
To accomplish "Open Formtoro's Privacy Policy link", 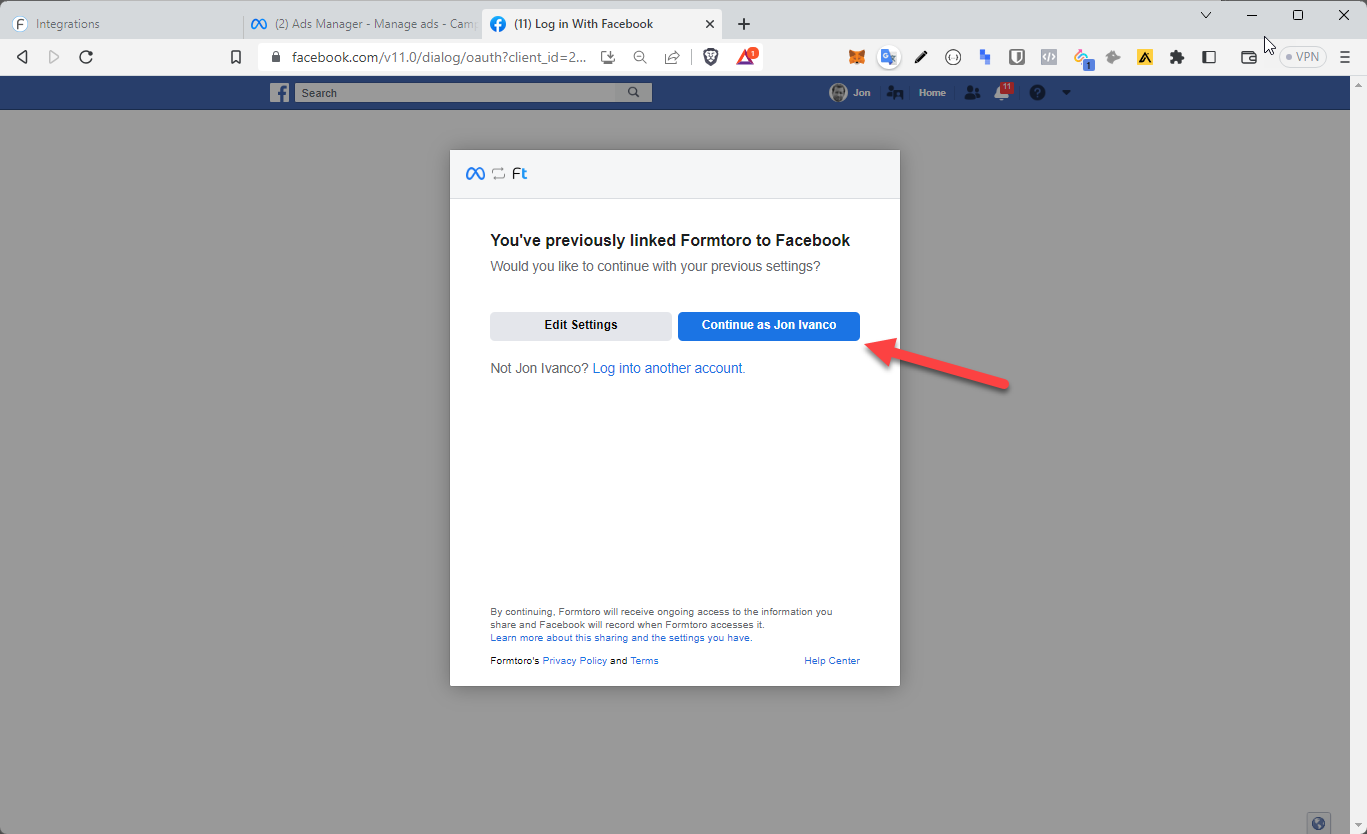I will [574, 661].
